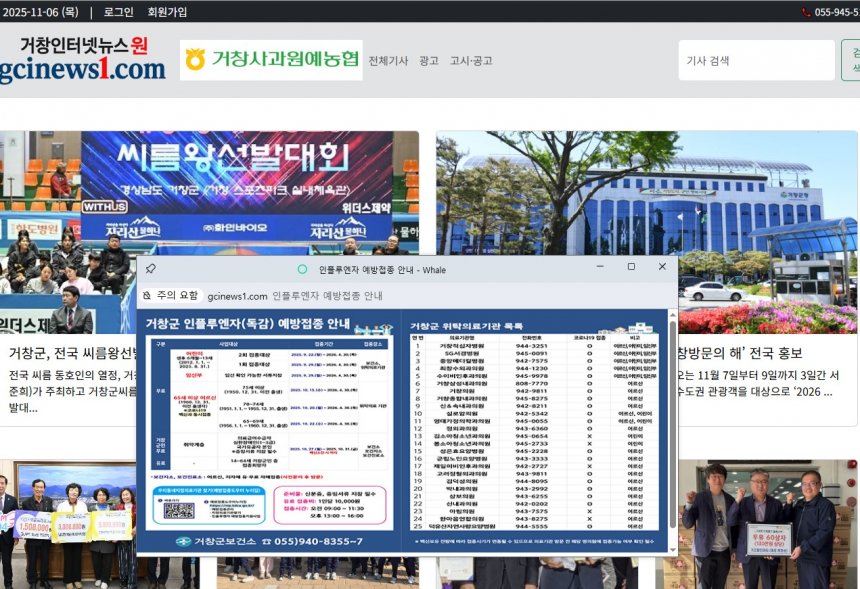Open the 회원가입 sign-up link
Screen dimensions: 860x589
point(167,12)
